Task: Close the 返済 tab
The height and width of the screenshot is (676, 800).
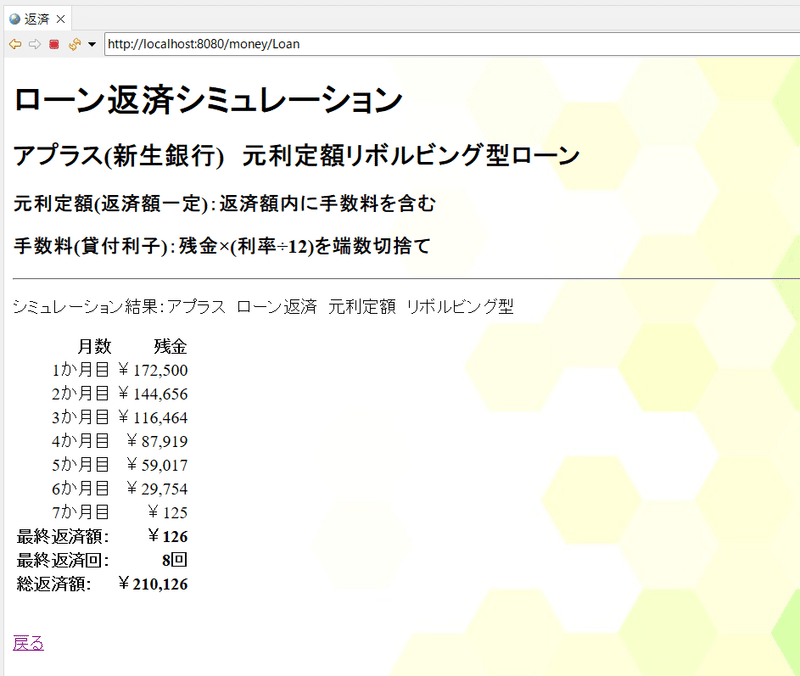Action: (x=61, y=19)
